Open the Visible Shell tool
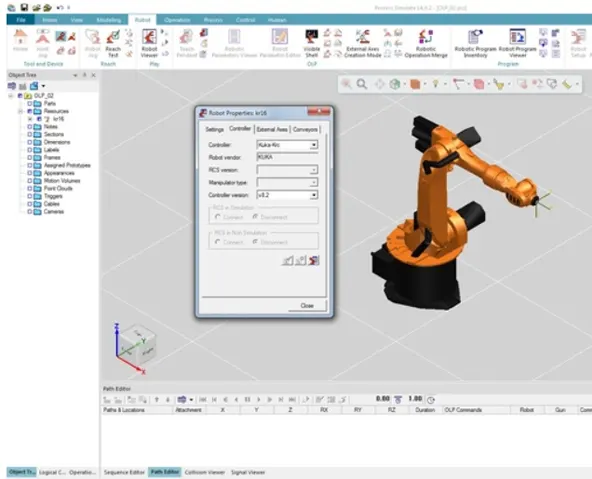Viewport: 592px width, 479px height. (311, 43)
